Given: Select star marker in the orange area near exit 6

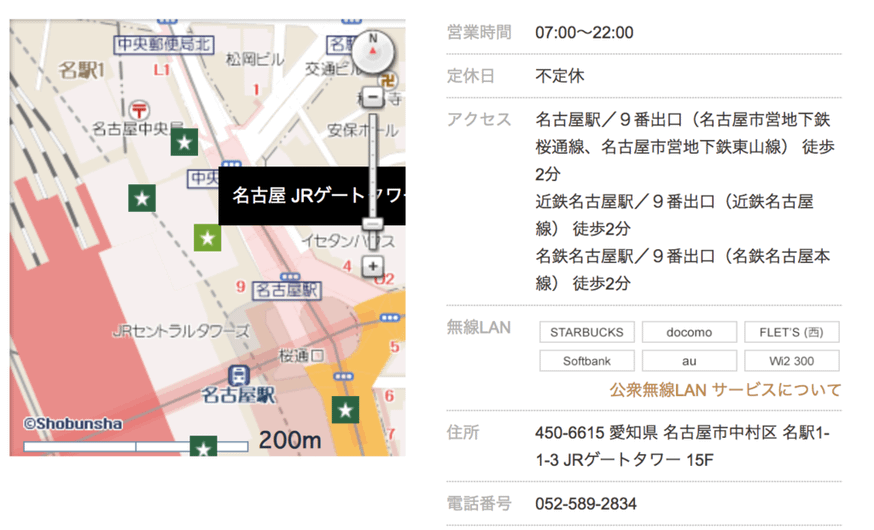Looking at the screenshot, I should (x=345, y=410).
